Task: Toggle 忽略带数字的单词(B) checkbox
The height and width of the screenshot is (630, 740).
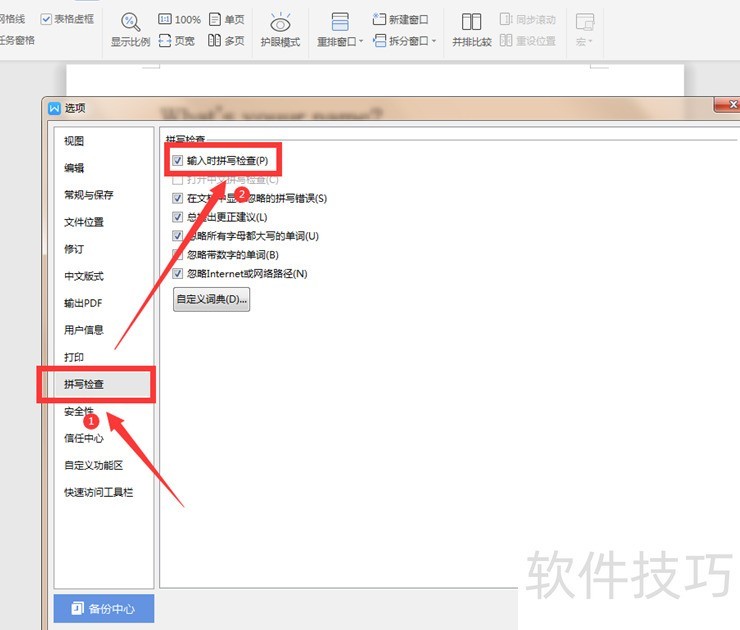Action: point(177,255)
